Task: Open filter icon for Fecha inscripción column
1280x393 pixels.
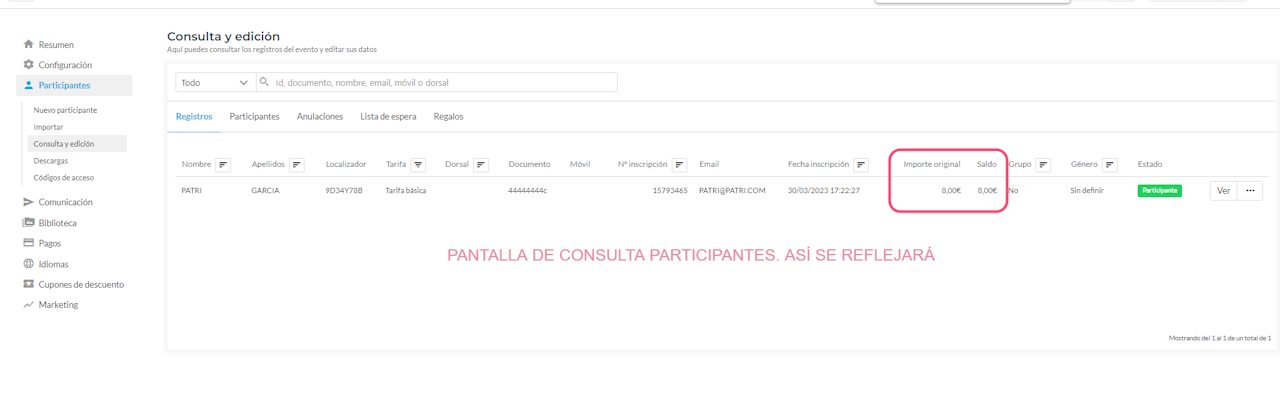Action: pos(861,165)
